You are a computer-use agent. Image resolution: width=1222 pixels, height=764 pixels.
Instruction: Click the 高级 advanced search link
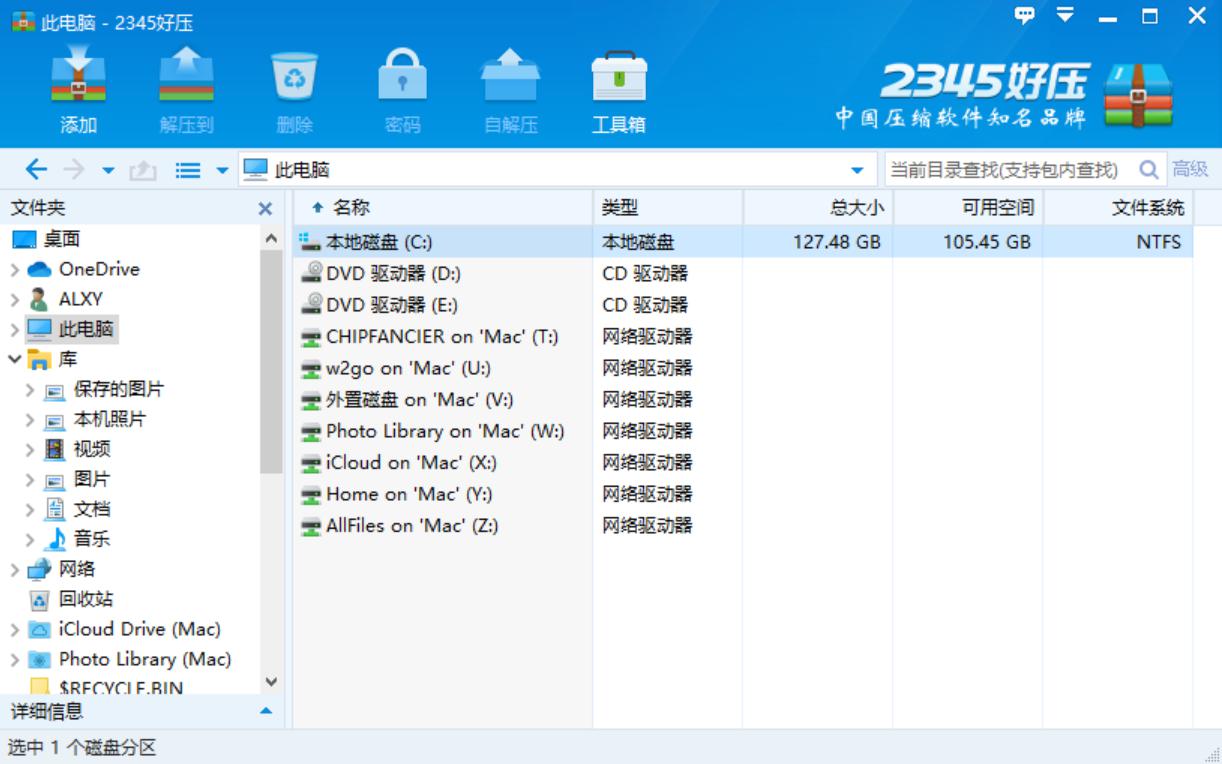coord(1190,170)
